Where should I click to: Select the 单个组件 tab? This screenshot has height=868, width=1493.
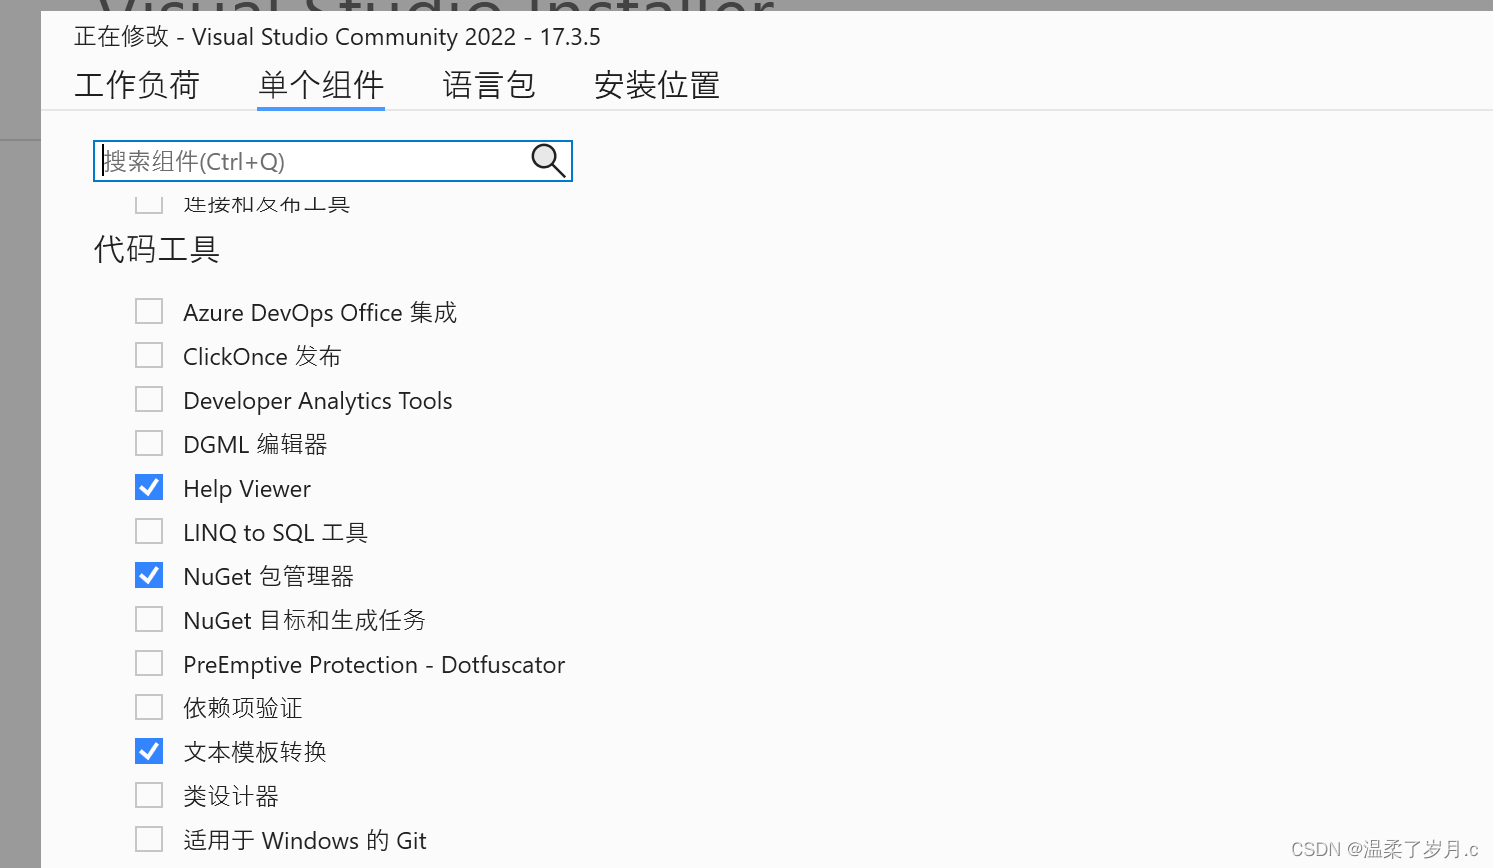click(x=321, y=85)
